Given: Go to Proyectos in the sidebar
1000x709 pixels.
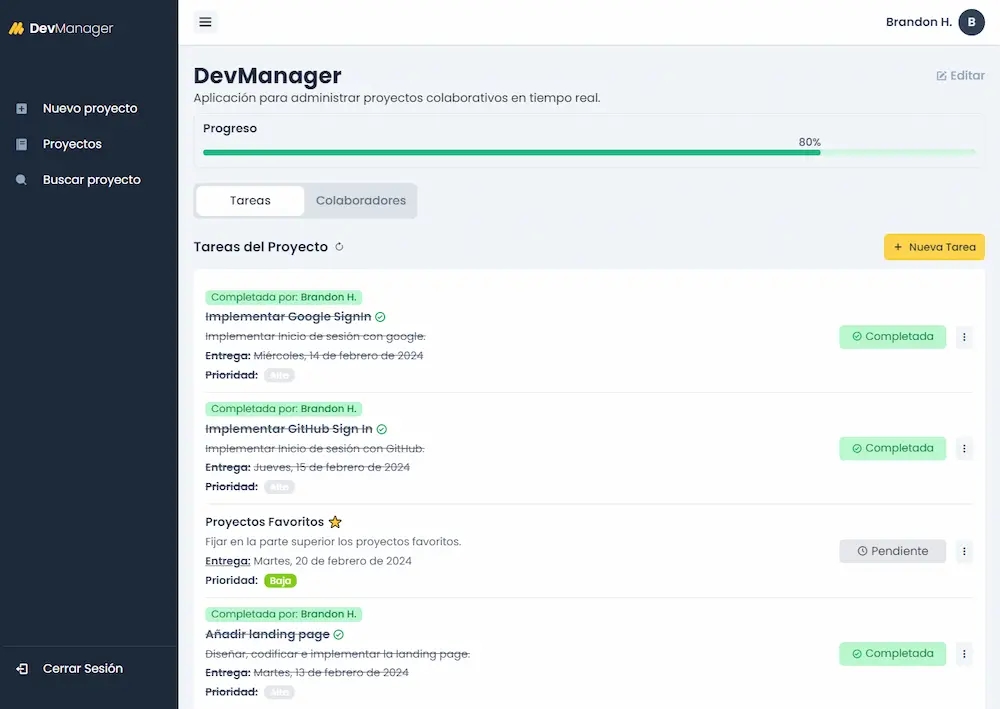Looking at the screenshot, I should [x=72, y=144].
